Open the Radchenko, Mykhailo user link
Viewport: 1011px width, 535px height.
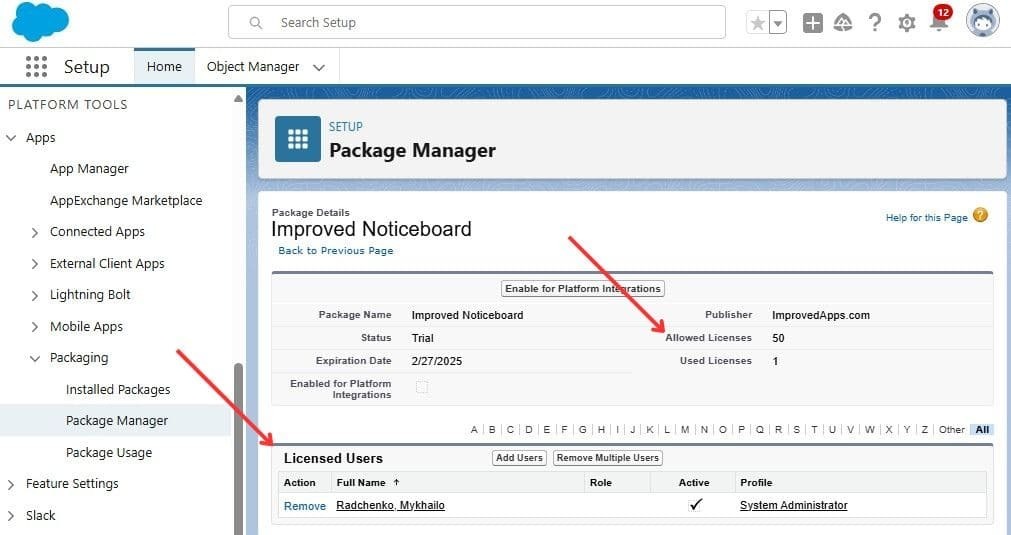coord(390,505)
